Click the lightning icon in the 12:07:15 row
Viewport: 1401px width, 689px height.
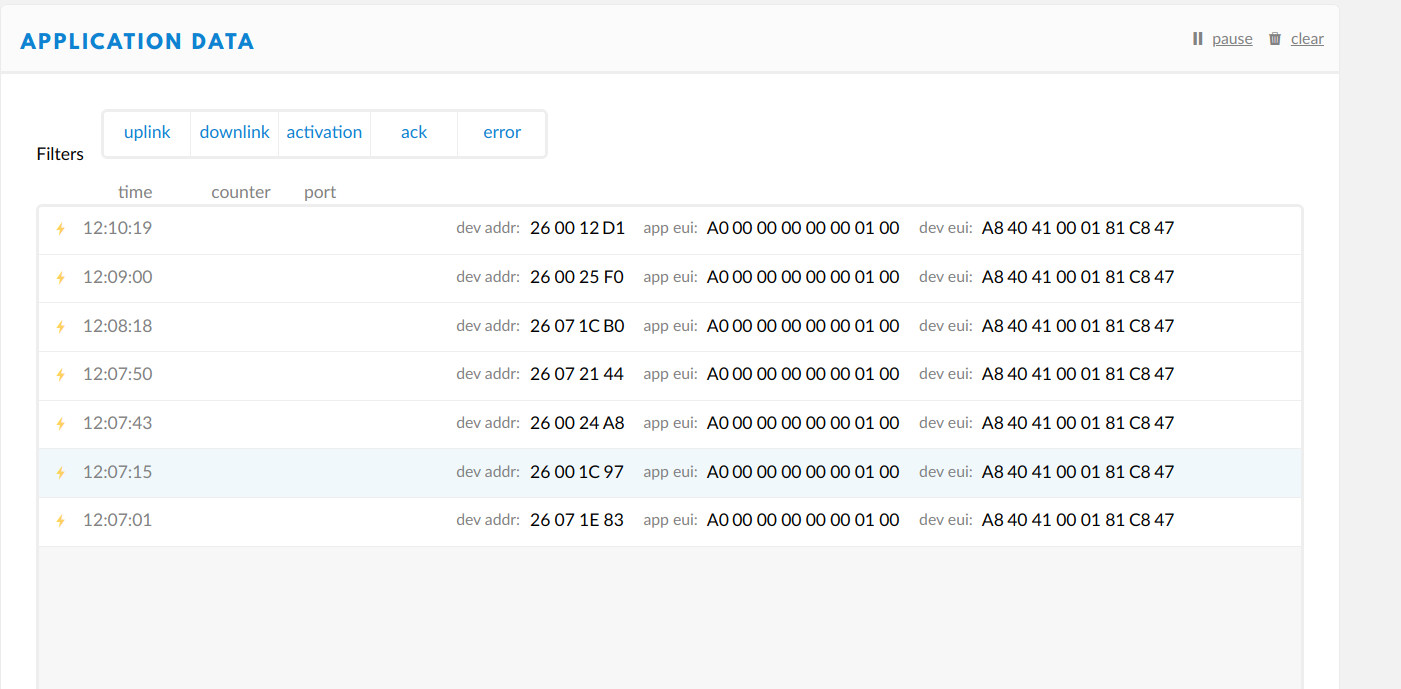click(60, 473)
